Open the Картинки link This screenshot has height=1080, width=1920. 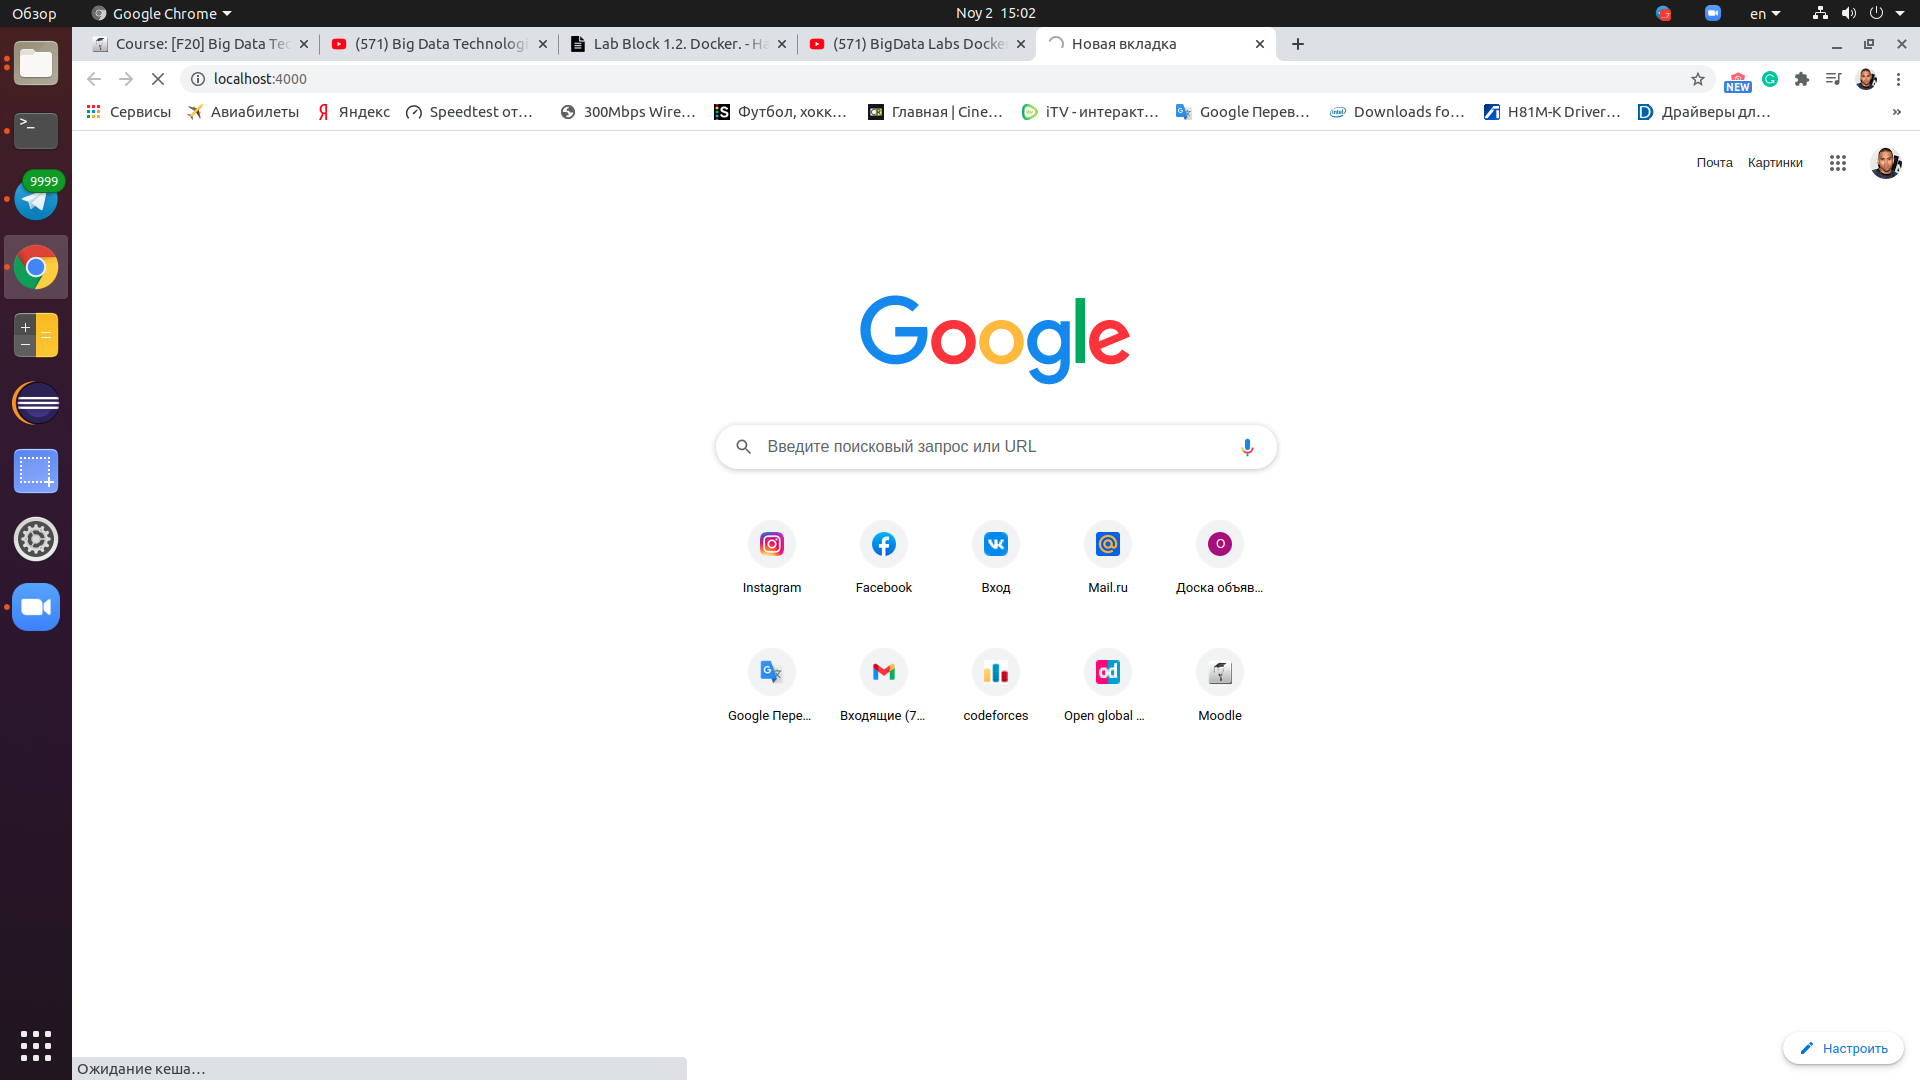click(1775, 163)
